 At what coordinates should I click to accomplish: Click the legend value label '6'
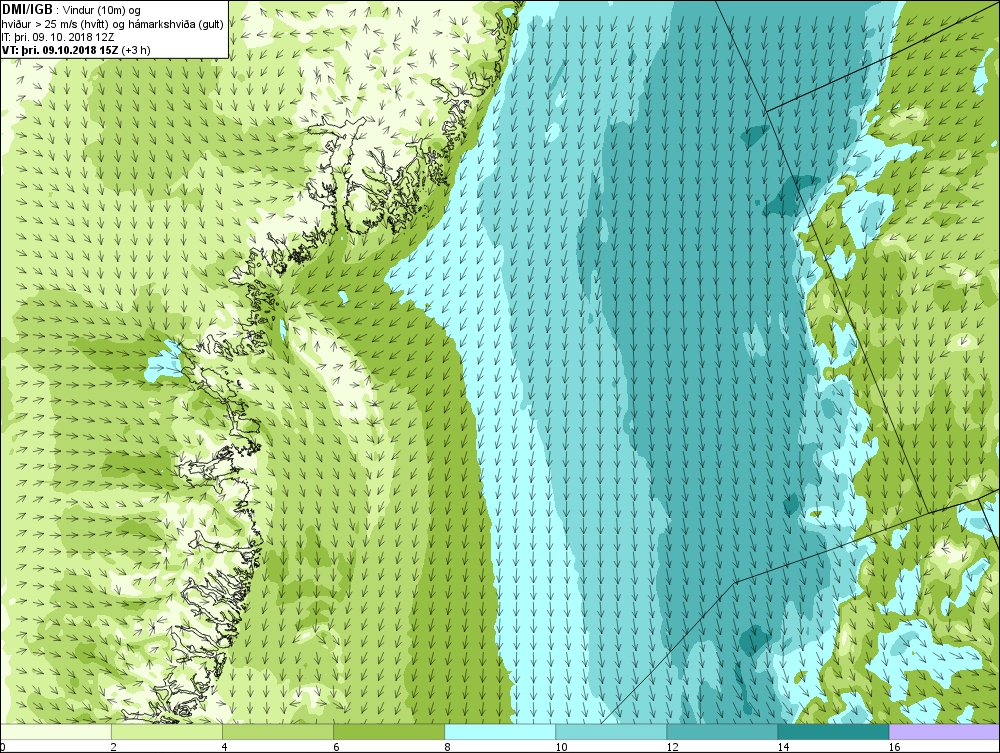pyautogui.click(x=336, y=747)
